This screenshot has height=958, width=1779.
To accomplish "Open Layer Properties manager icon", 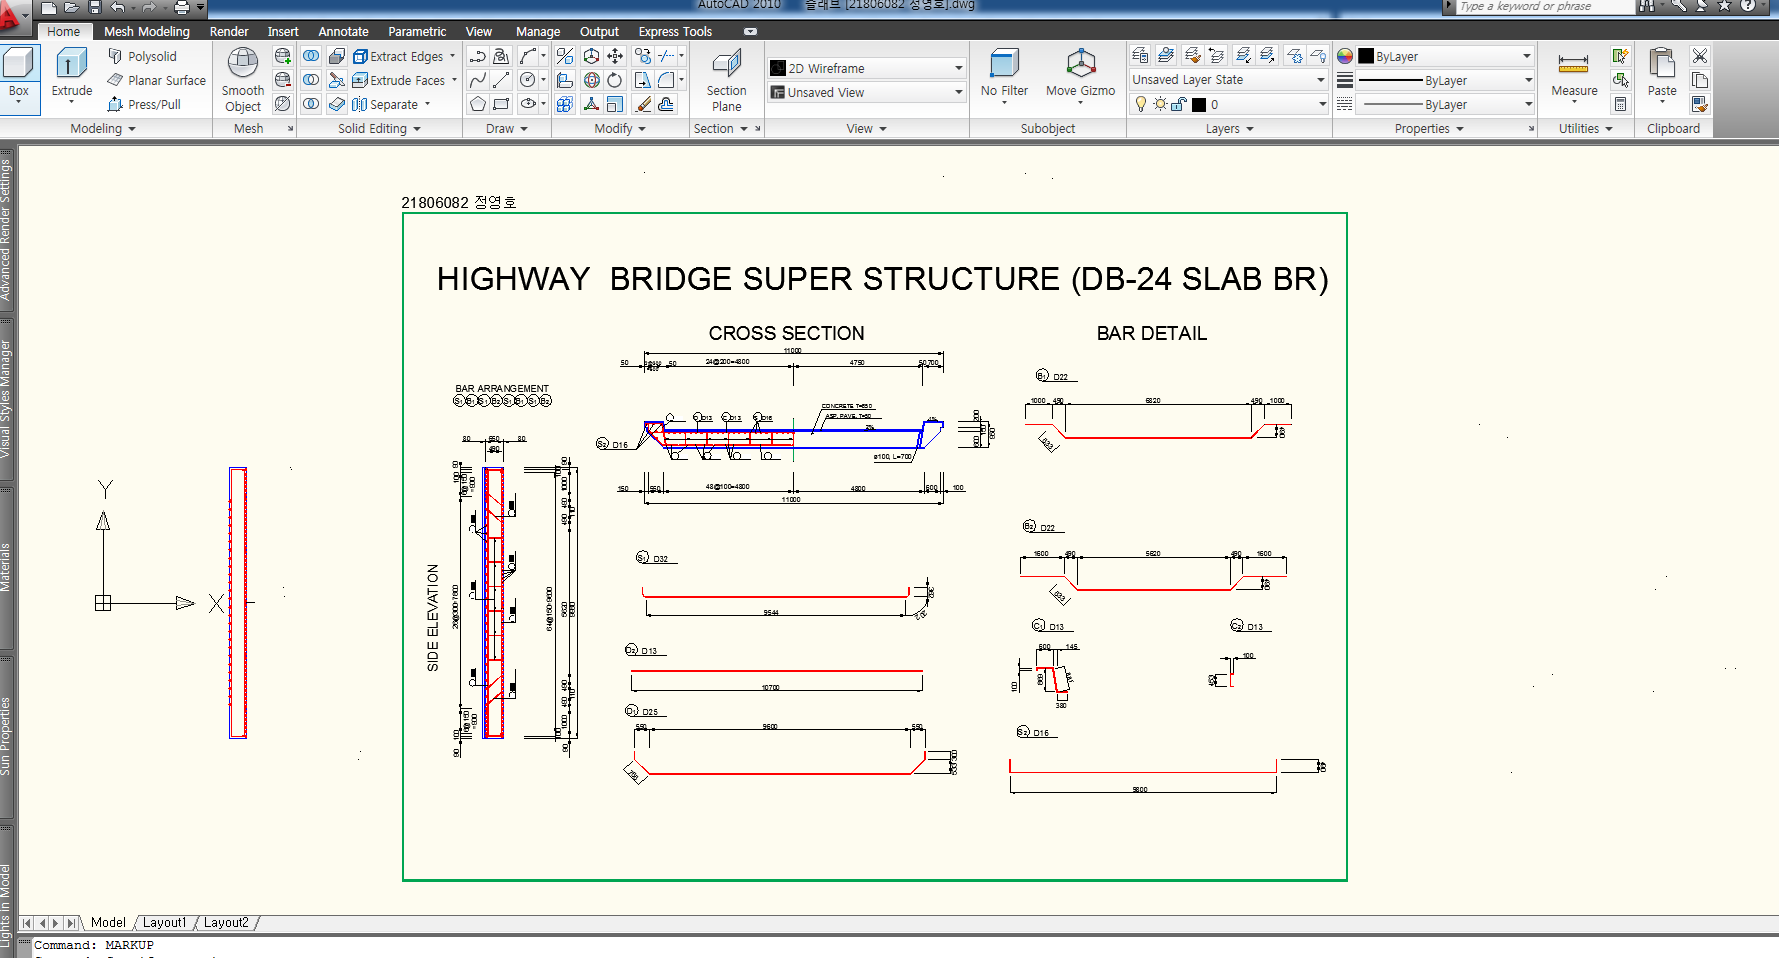I will click(x=1140, y=56).
